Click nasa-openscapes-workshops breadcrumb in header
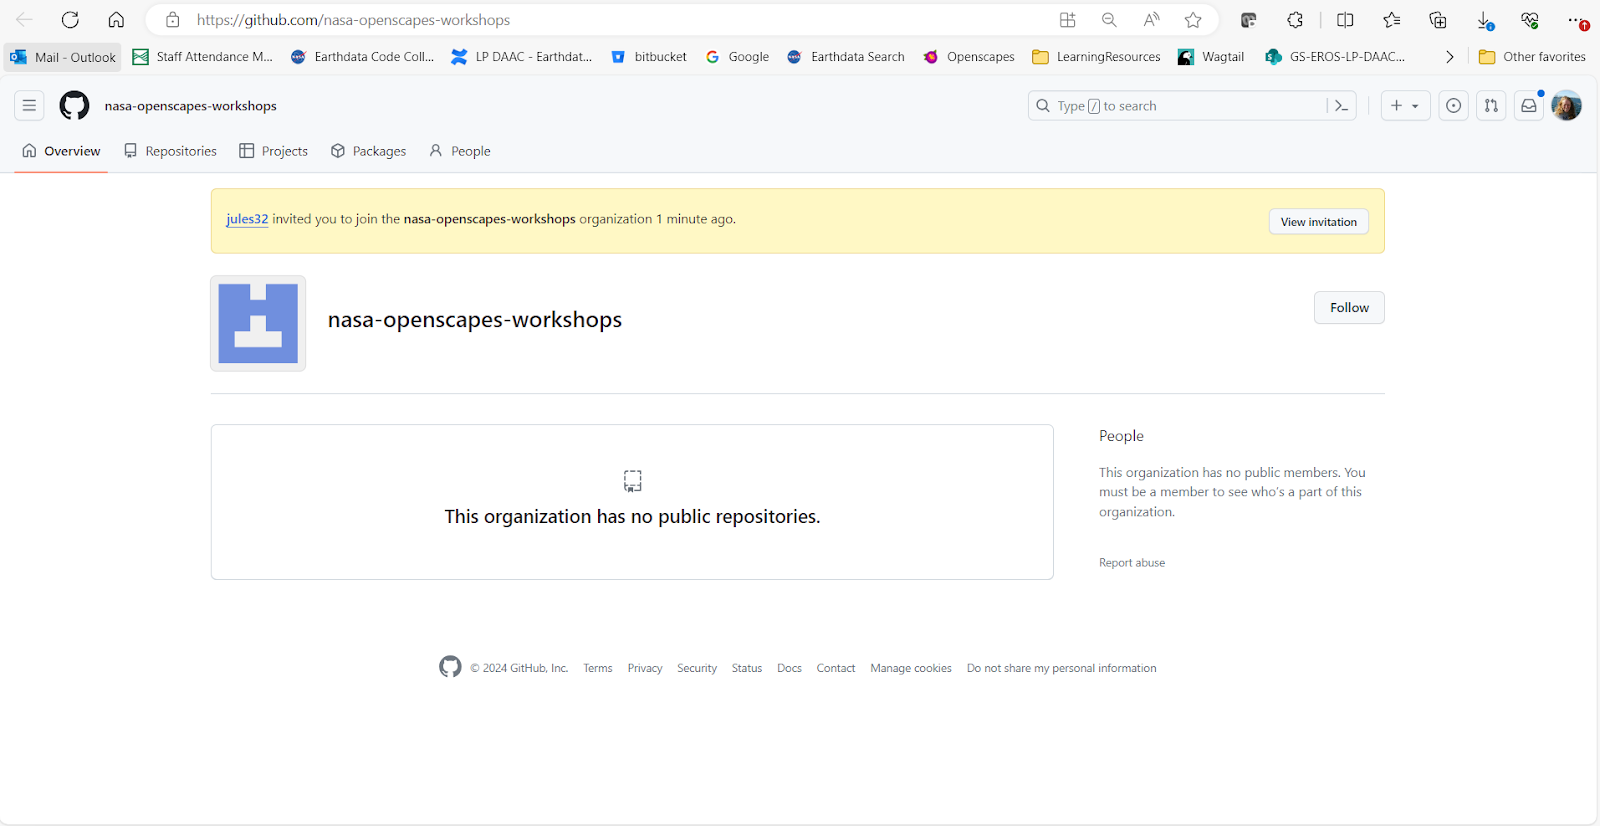 [x=191, y=106]
